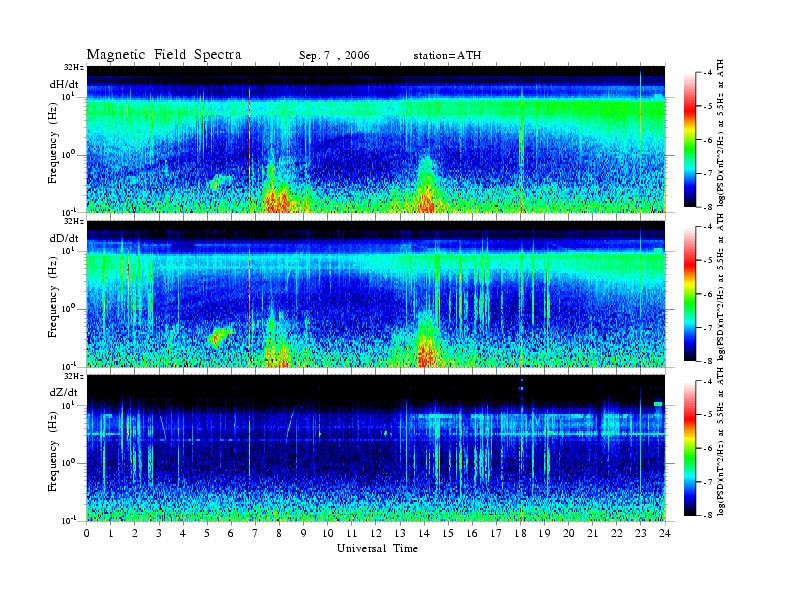Click the "1" hour tick on time axis
The width and height of the screenshot is (792, 612).
(x=111, y=534)
